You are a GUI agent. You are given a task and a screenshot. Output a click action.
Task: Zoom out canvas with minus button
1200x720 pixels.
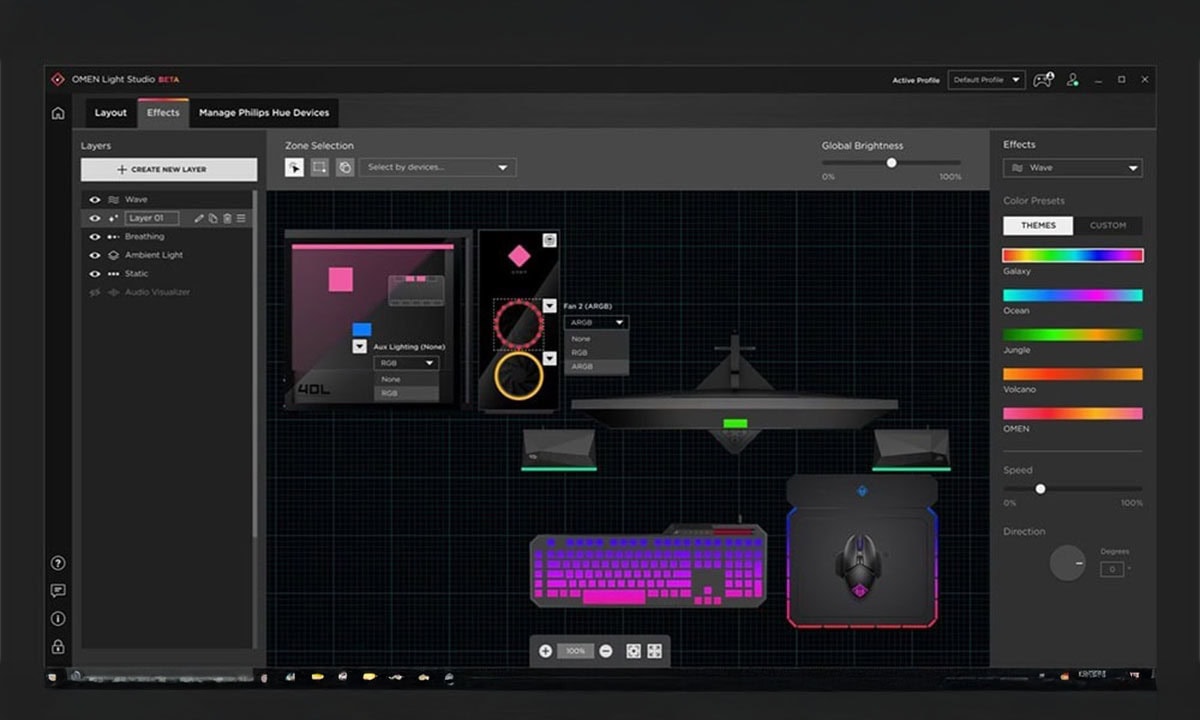click(606, 651)
